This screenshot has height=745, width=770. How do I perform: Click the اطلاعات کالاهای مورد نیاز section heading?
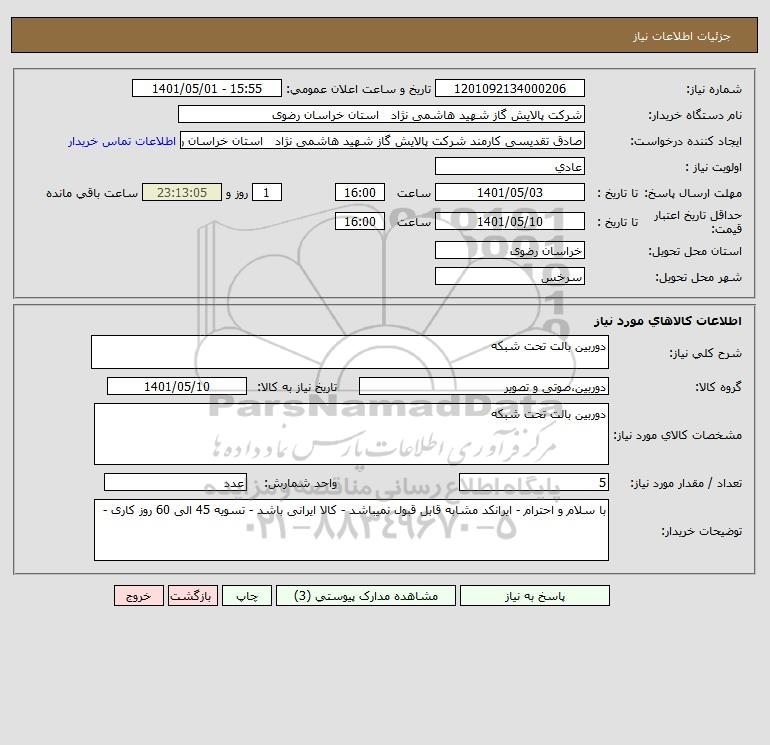[x=668, y=321]
